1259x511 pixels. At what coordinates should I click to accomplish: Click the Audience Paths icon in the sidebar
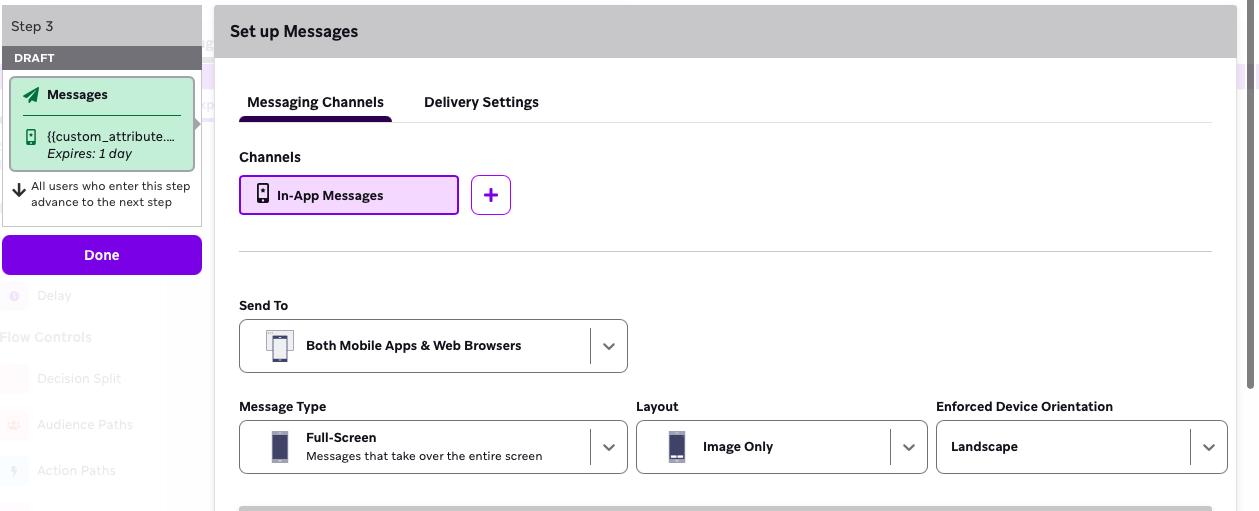point(15,425)
